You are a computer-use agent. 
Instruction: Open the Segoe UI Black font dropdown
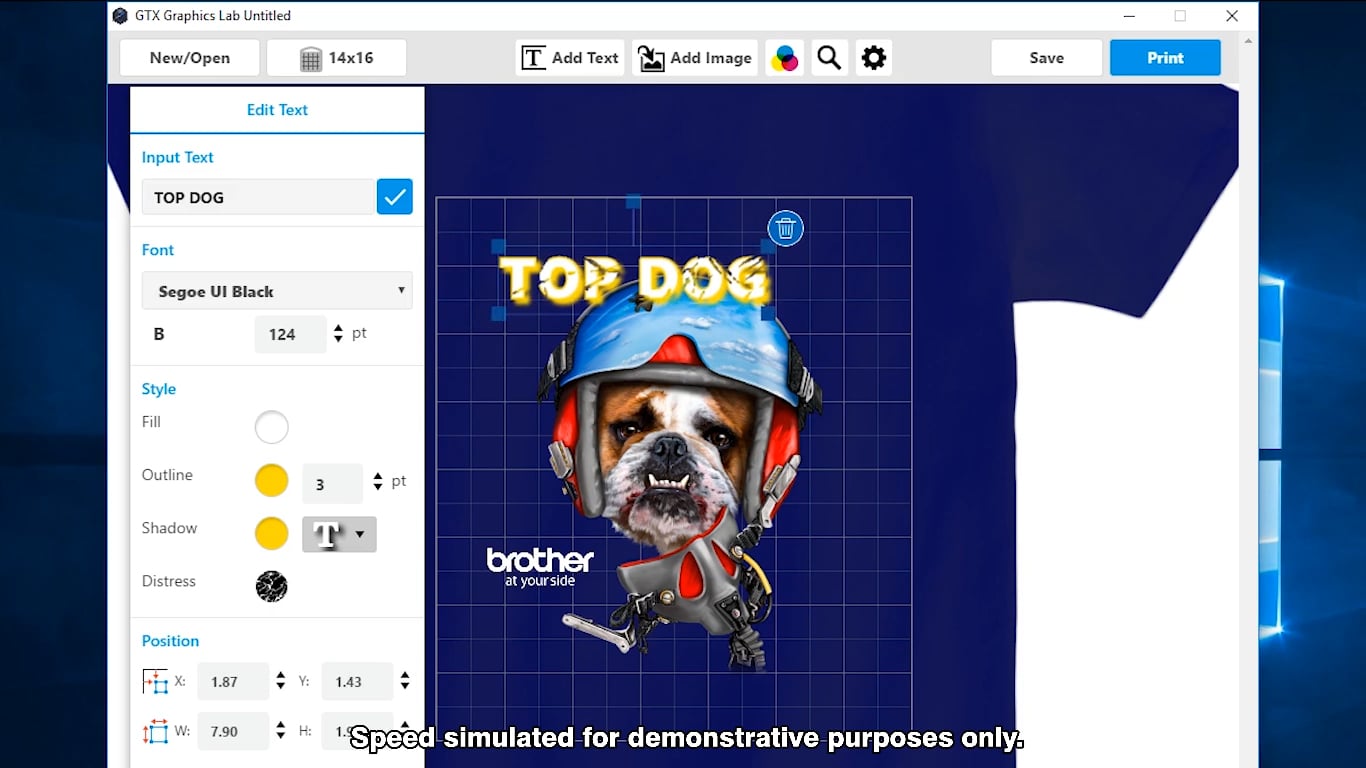pyautogui.click(x=277, y=291)
